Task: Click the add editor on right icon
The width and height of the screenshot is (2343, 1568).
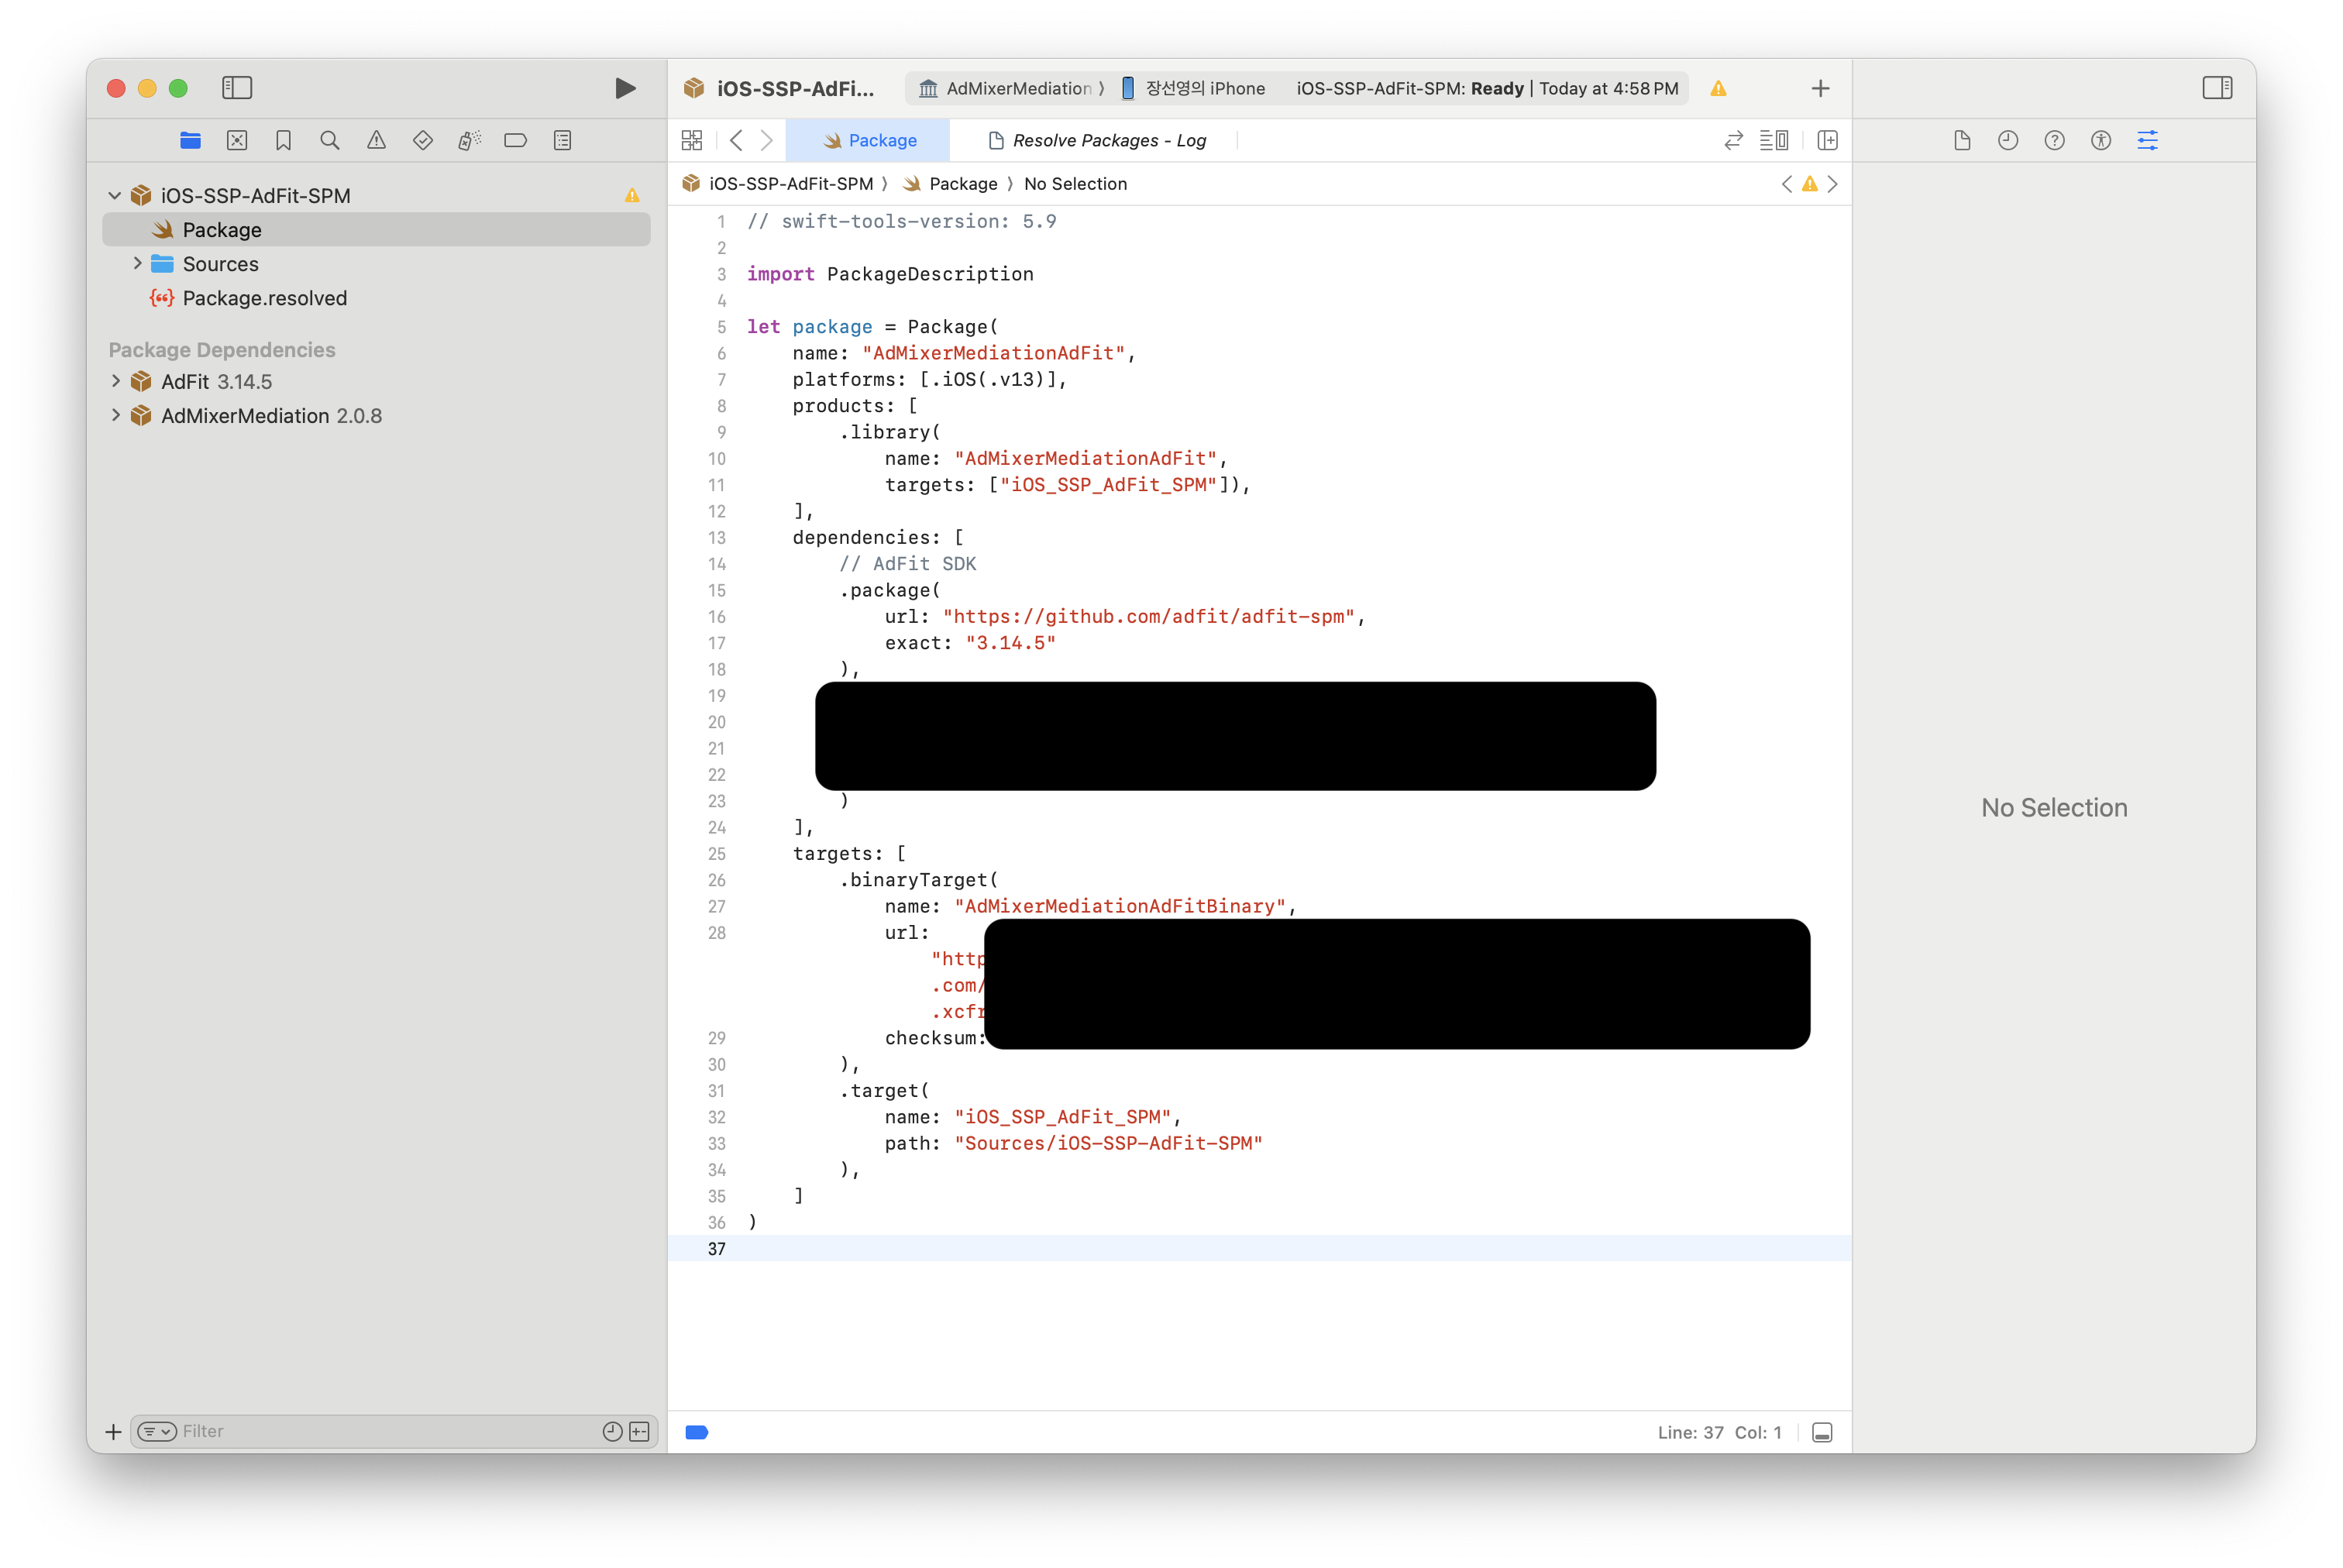Action: [x=1827, y=141]
